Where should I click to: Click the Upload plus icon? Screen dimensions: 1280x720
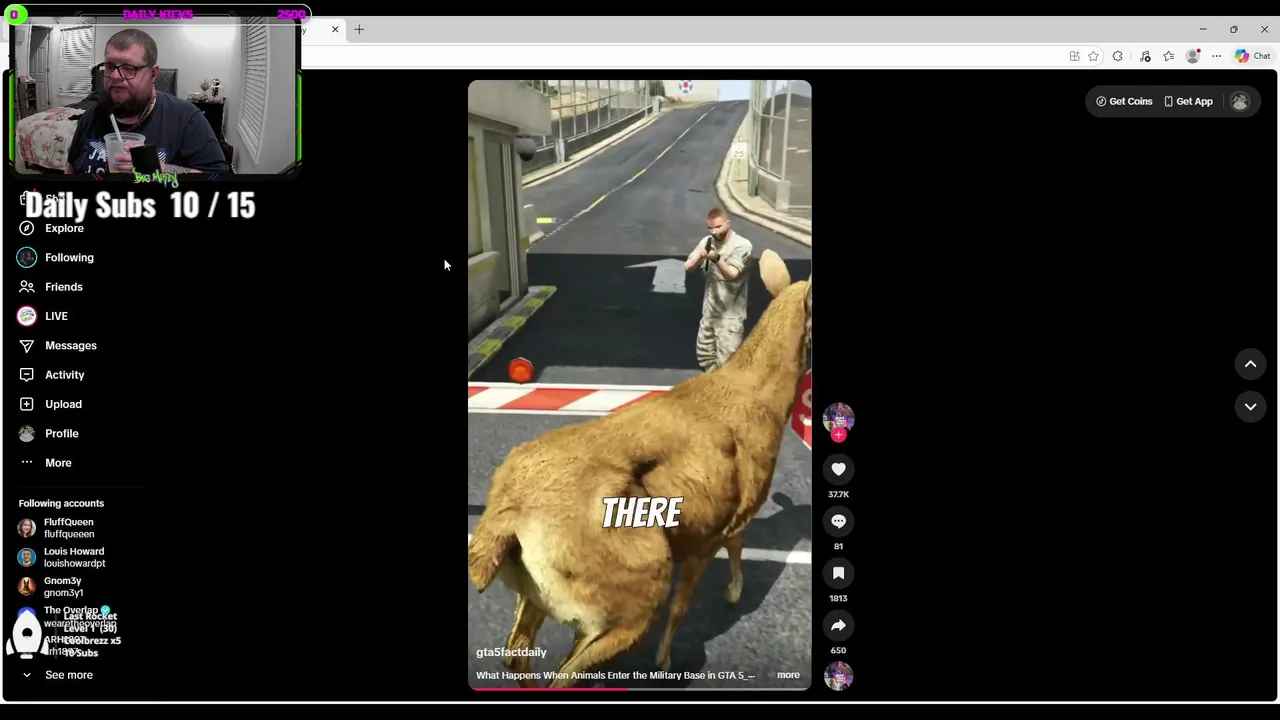[27, 404]
